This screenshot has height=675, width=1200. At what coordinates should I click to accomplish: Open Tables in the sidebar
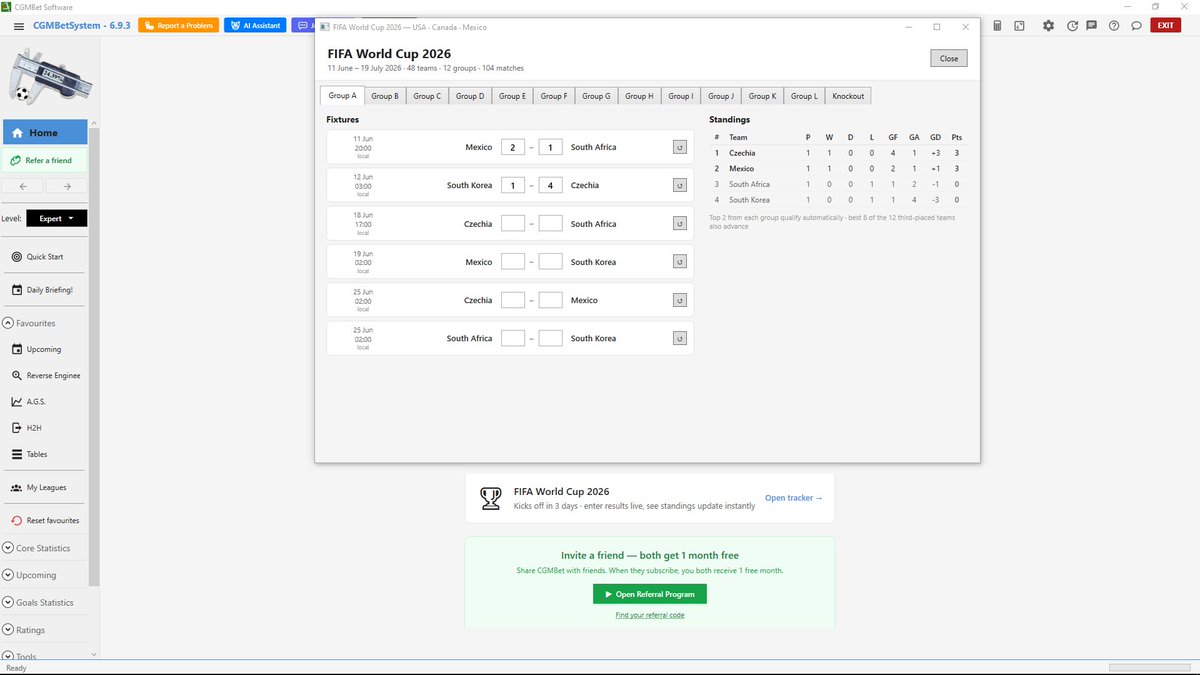click(x=44, y=454)
